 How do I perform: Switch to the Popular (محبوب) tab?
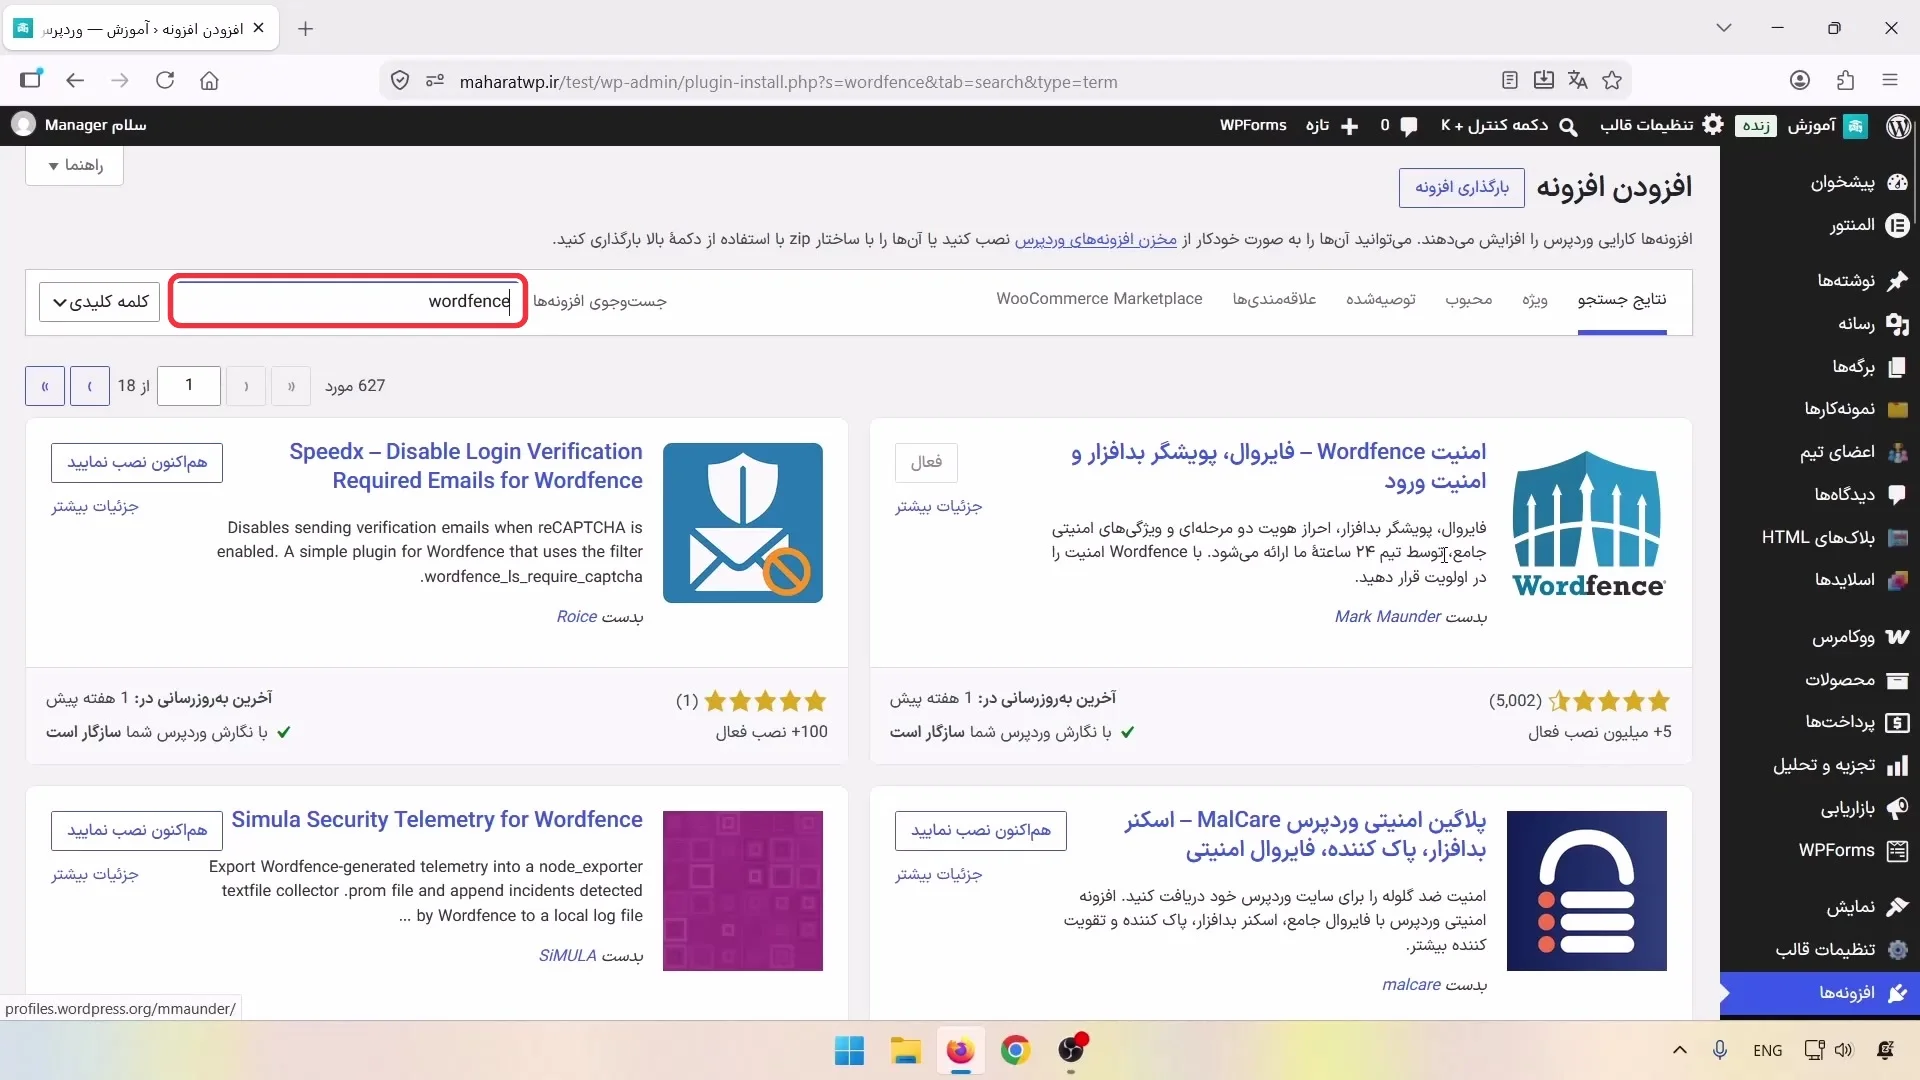tap(1469, 300)
